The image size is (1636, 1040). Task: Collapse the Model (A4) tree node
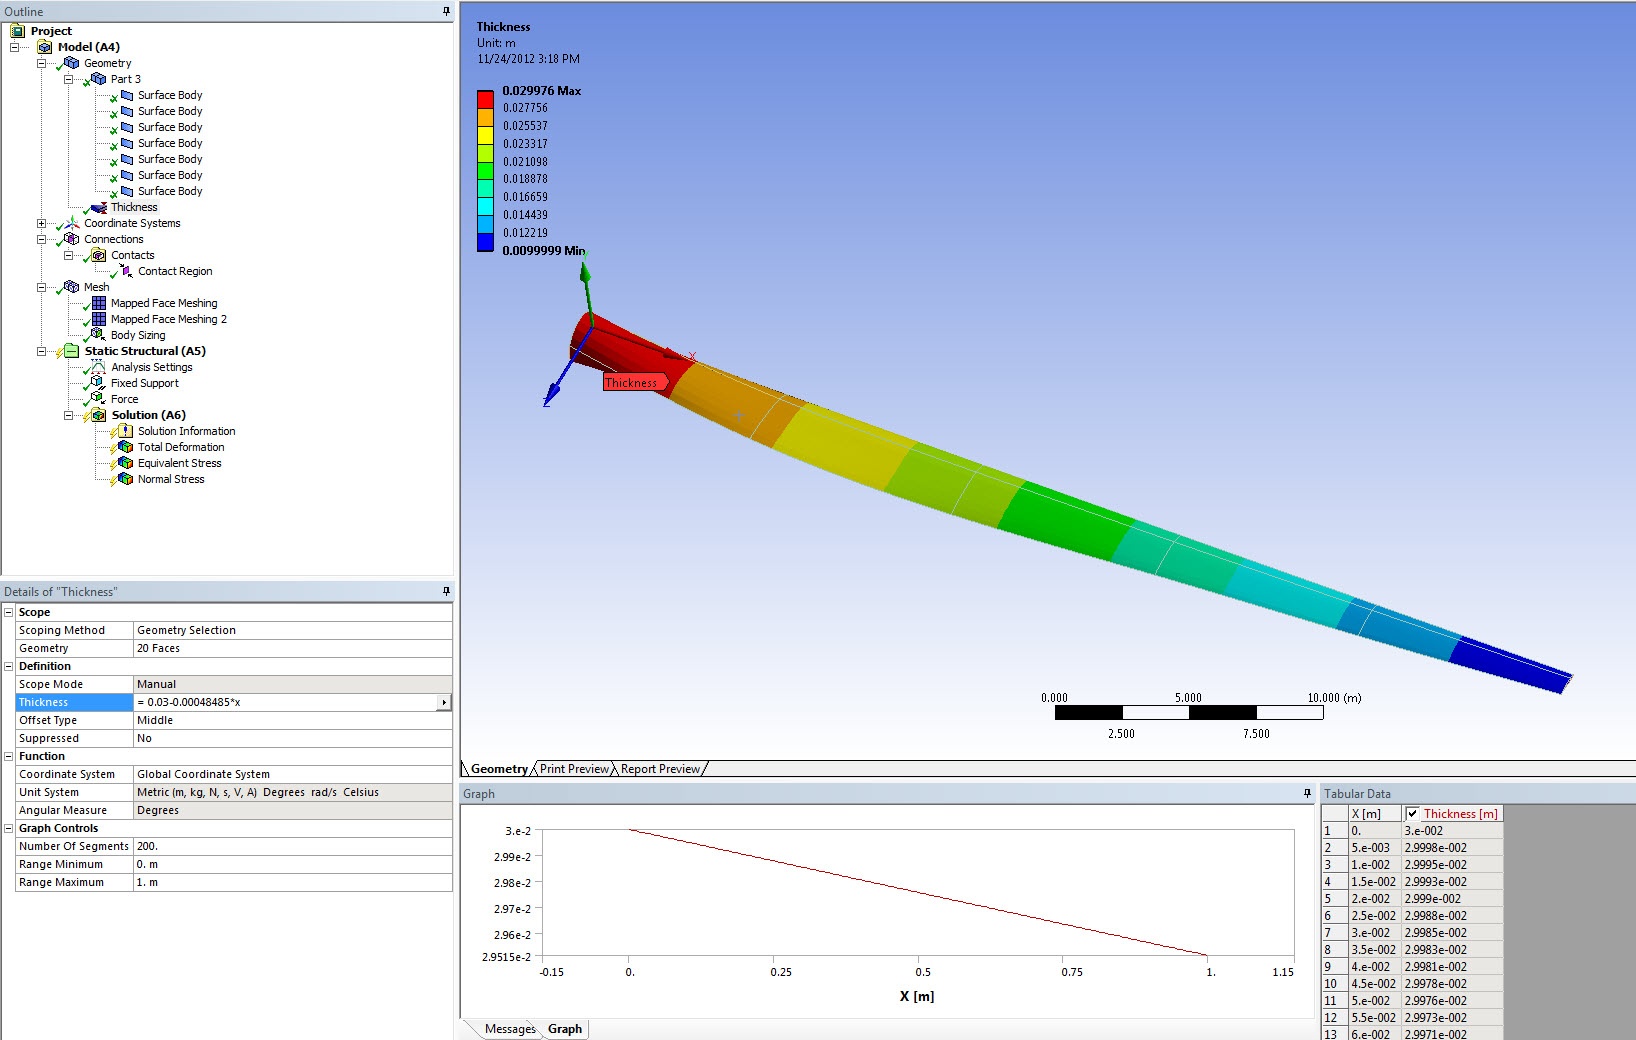click(14, 47)
